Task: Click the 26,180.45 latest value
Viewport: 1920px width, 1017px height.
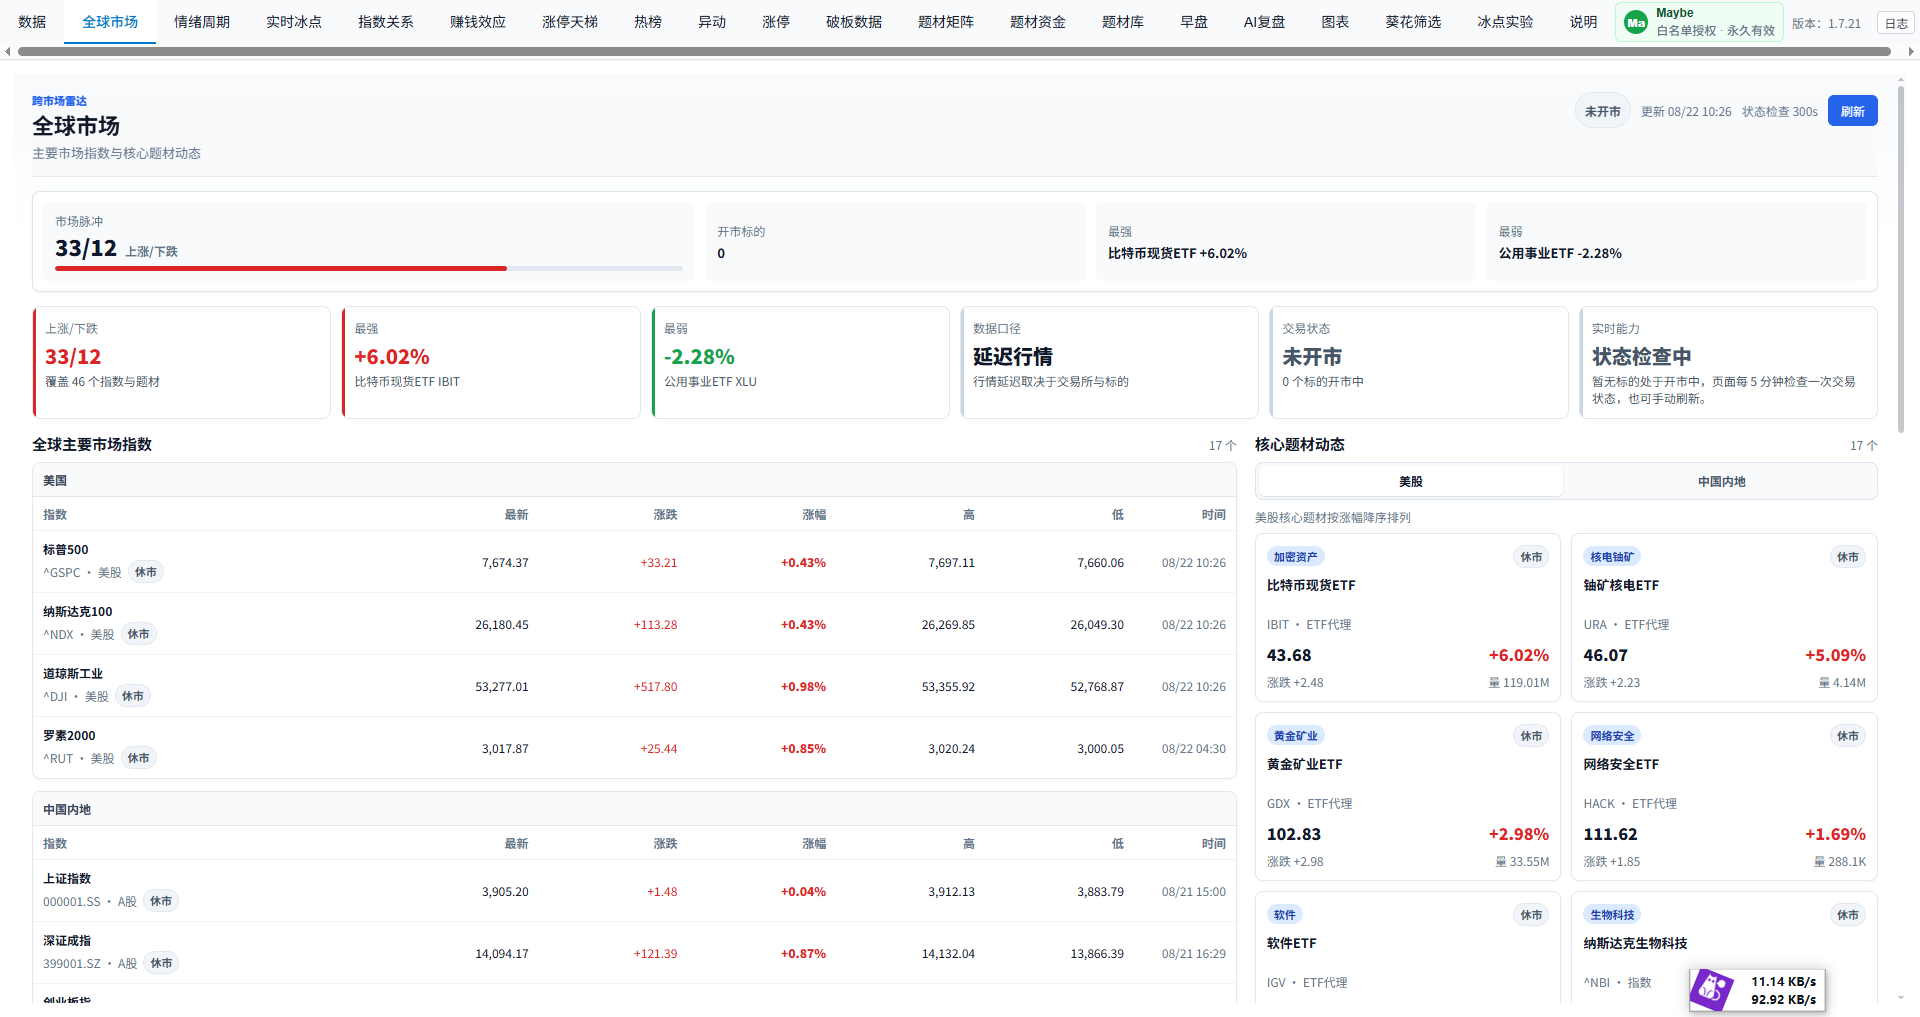Action: (x=502, y=624)
